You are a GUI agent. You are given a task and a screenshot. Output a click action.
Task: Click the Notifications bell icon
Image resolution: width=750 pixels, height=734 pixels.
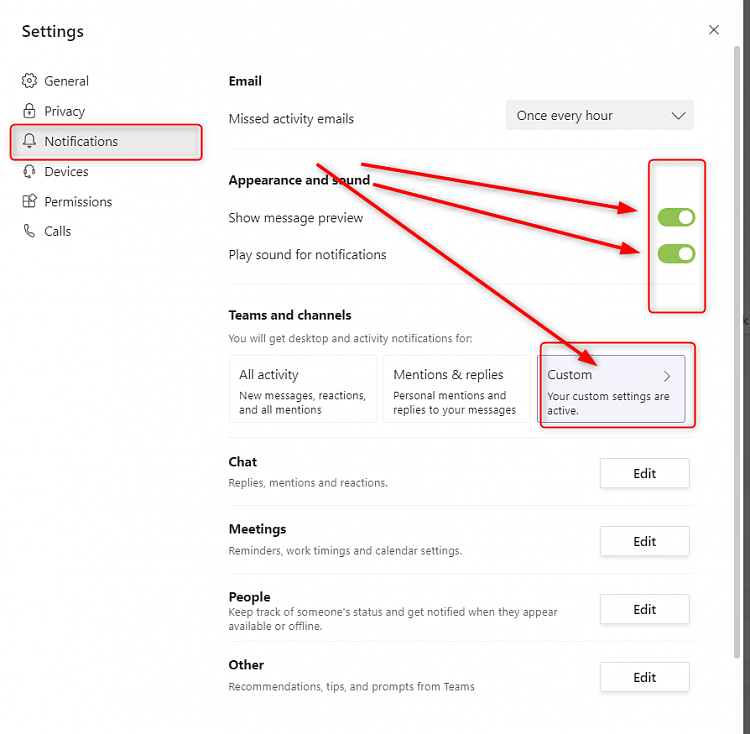(29, 141)
